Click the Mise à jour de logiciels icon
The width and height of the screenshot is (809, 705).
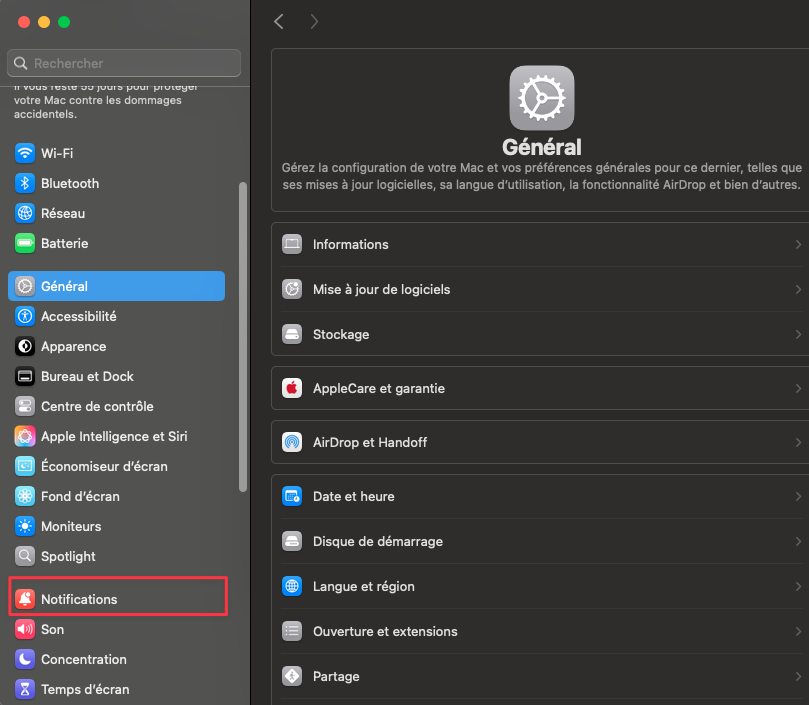[292, 289]
